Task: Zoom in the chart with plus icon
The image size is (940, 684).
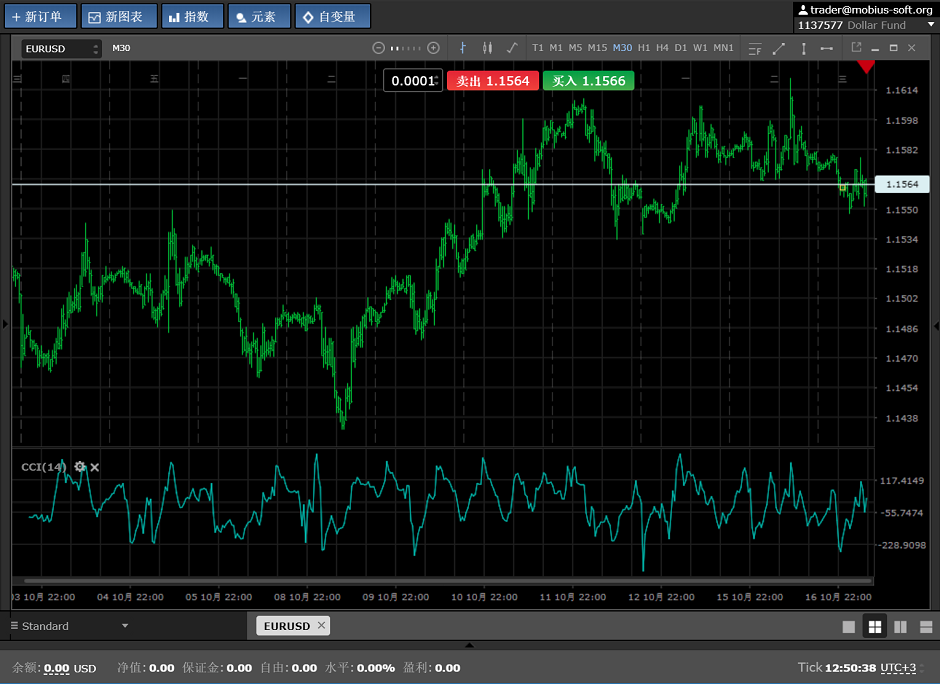Action: coord(433,48)
